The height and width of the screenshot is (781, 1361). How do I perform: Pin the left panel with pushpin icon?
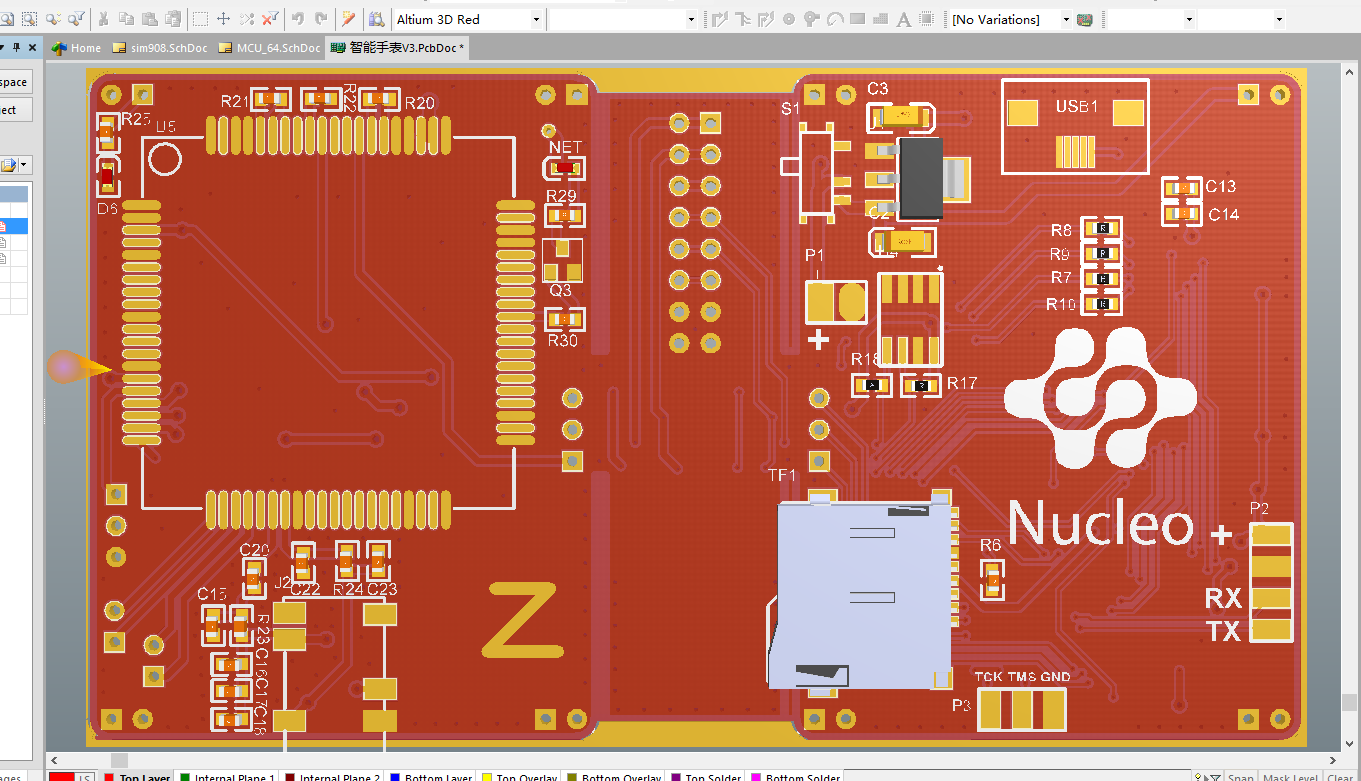[x=16, y=47]
